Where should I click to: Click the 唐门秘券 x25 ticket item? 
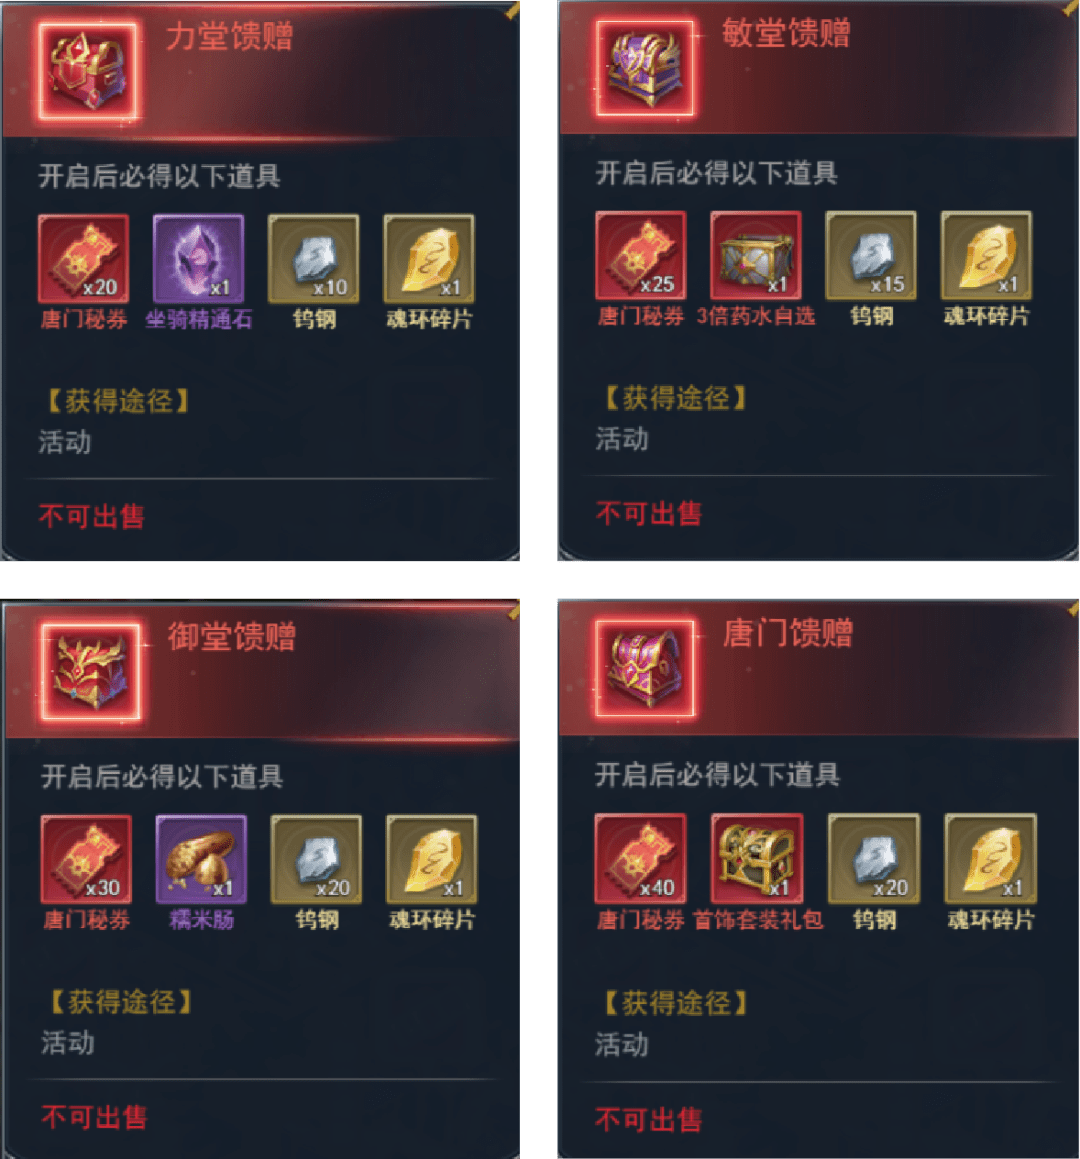[x=641, y=256]
